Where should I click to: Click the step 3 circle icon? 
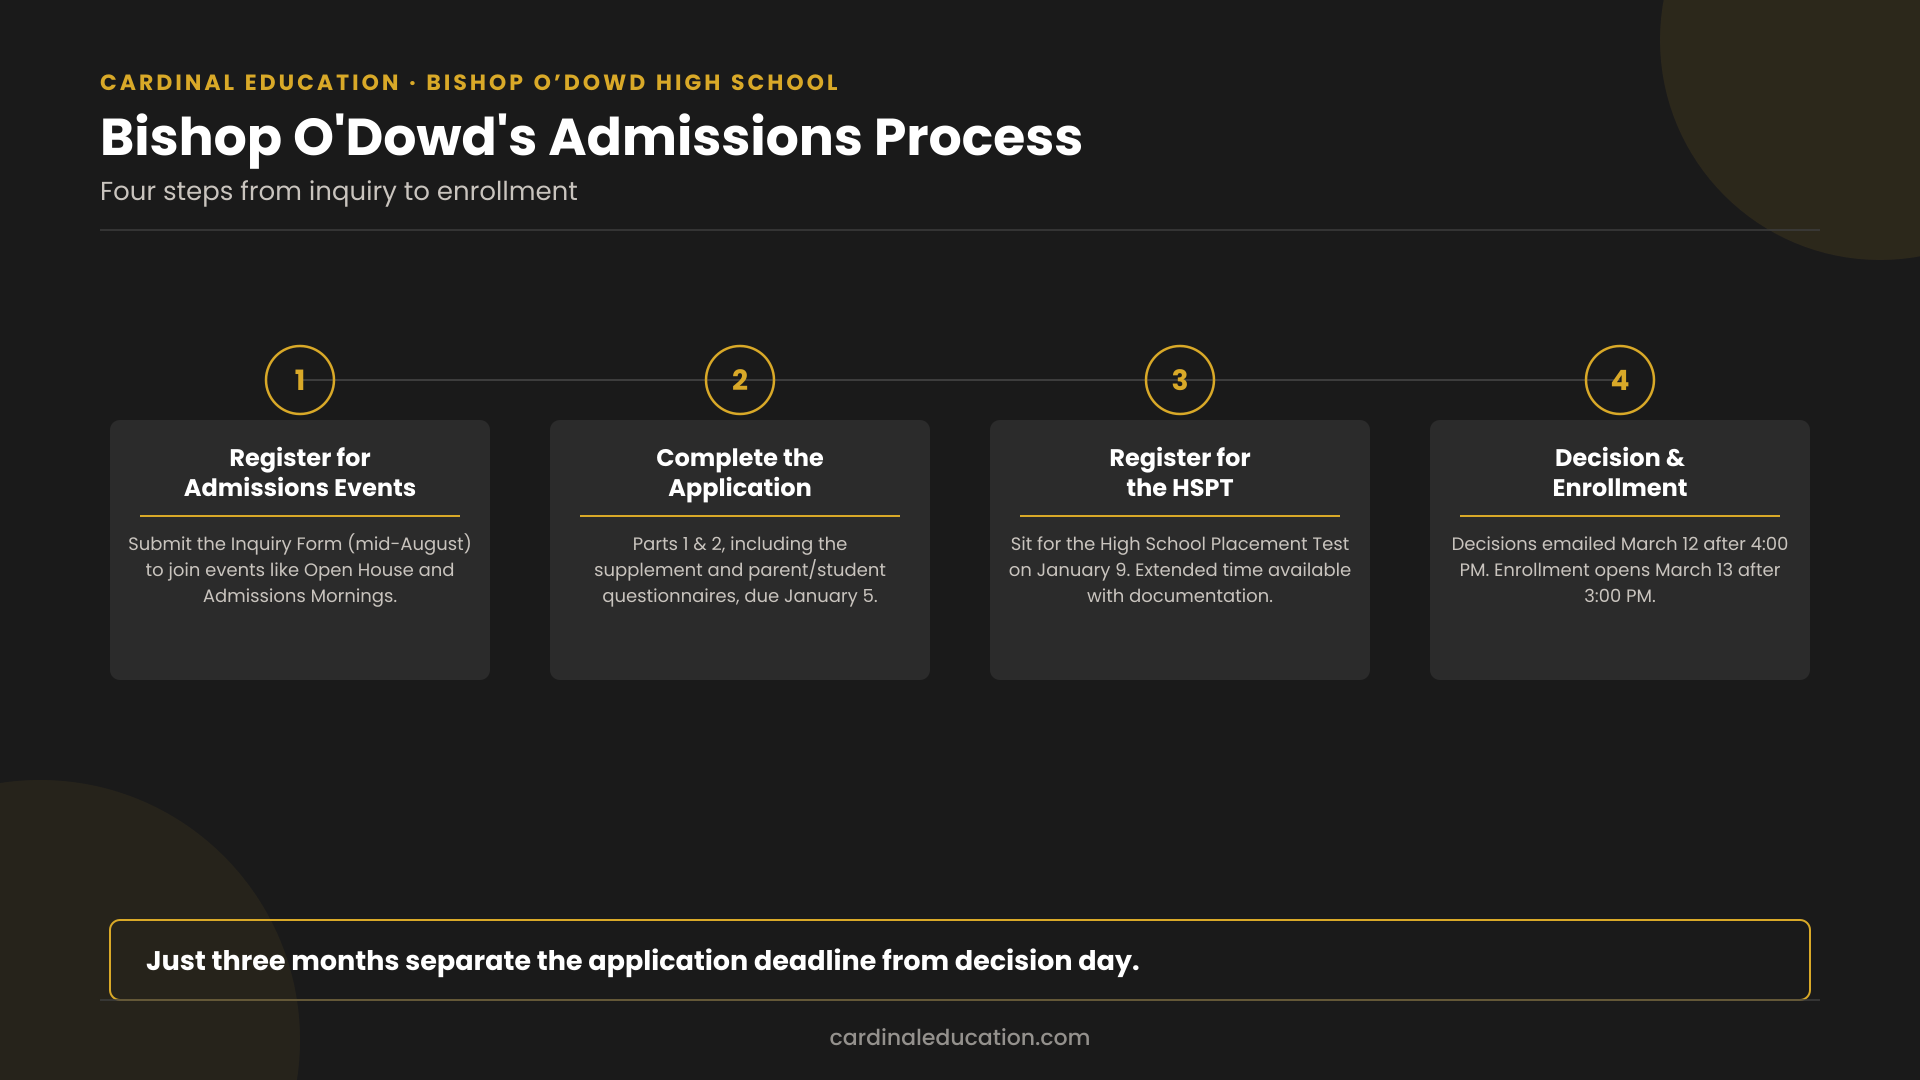coord(1180,380)
